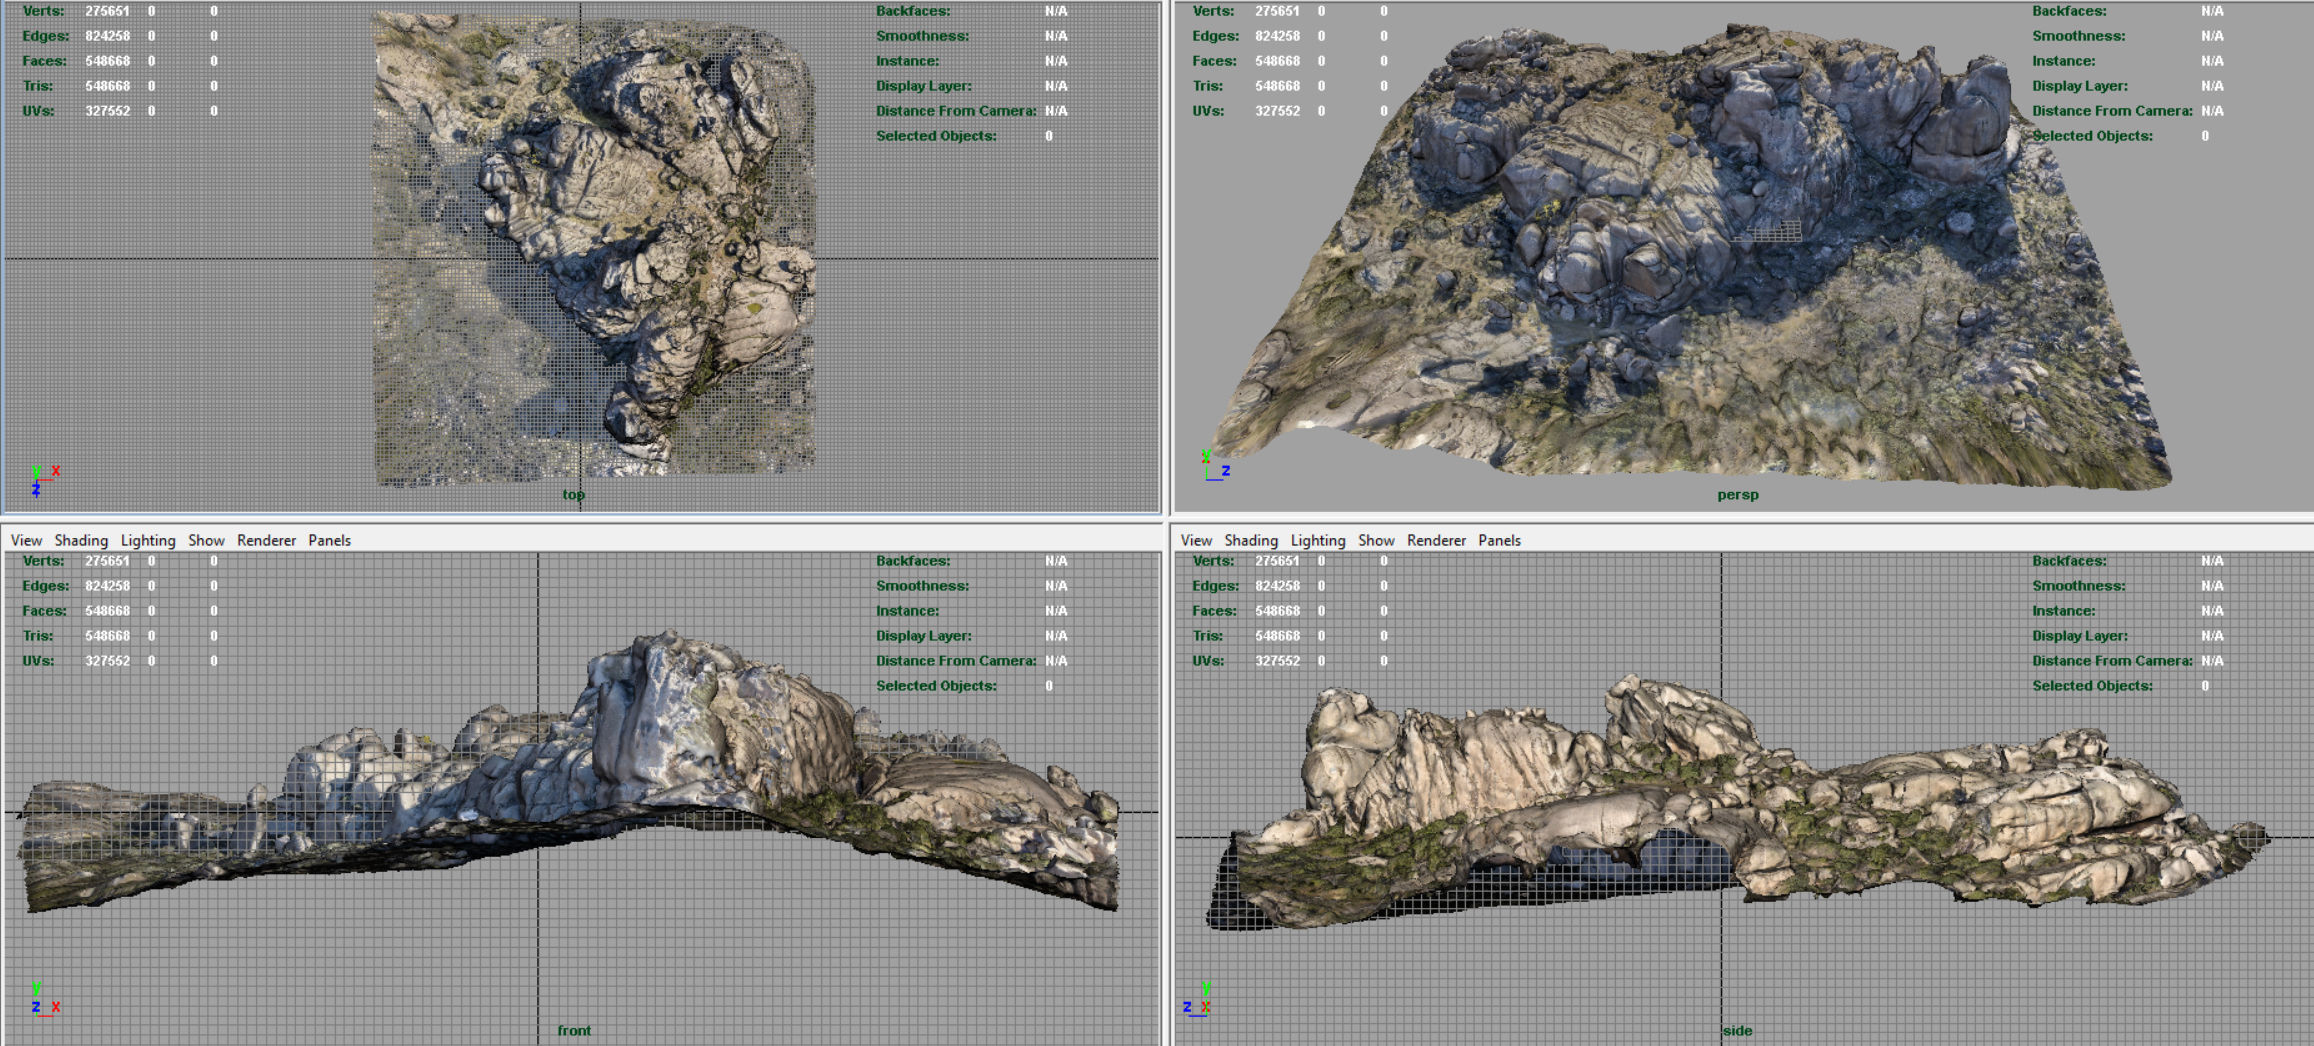Click 'Verts:' count 275651 in the front view
The image size is (2314, 1046).
(x=107, y=561)
